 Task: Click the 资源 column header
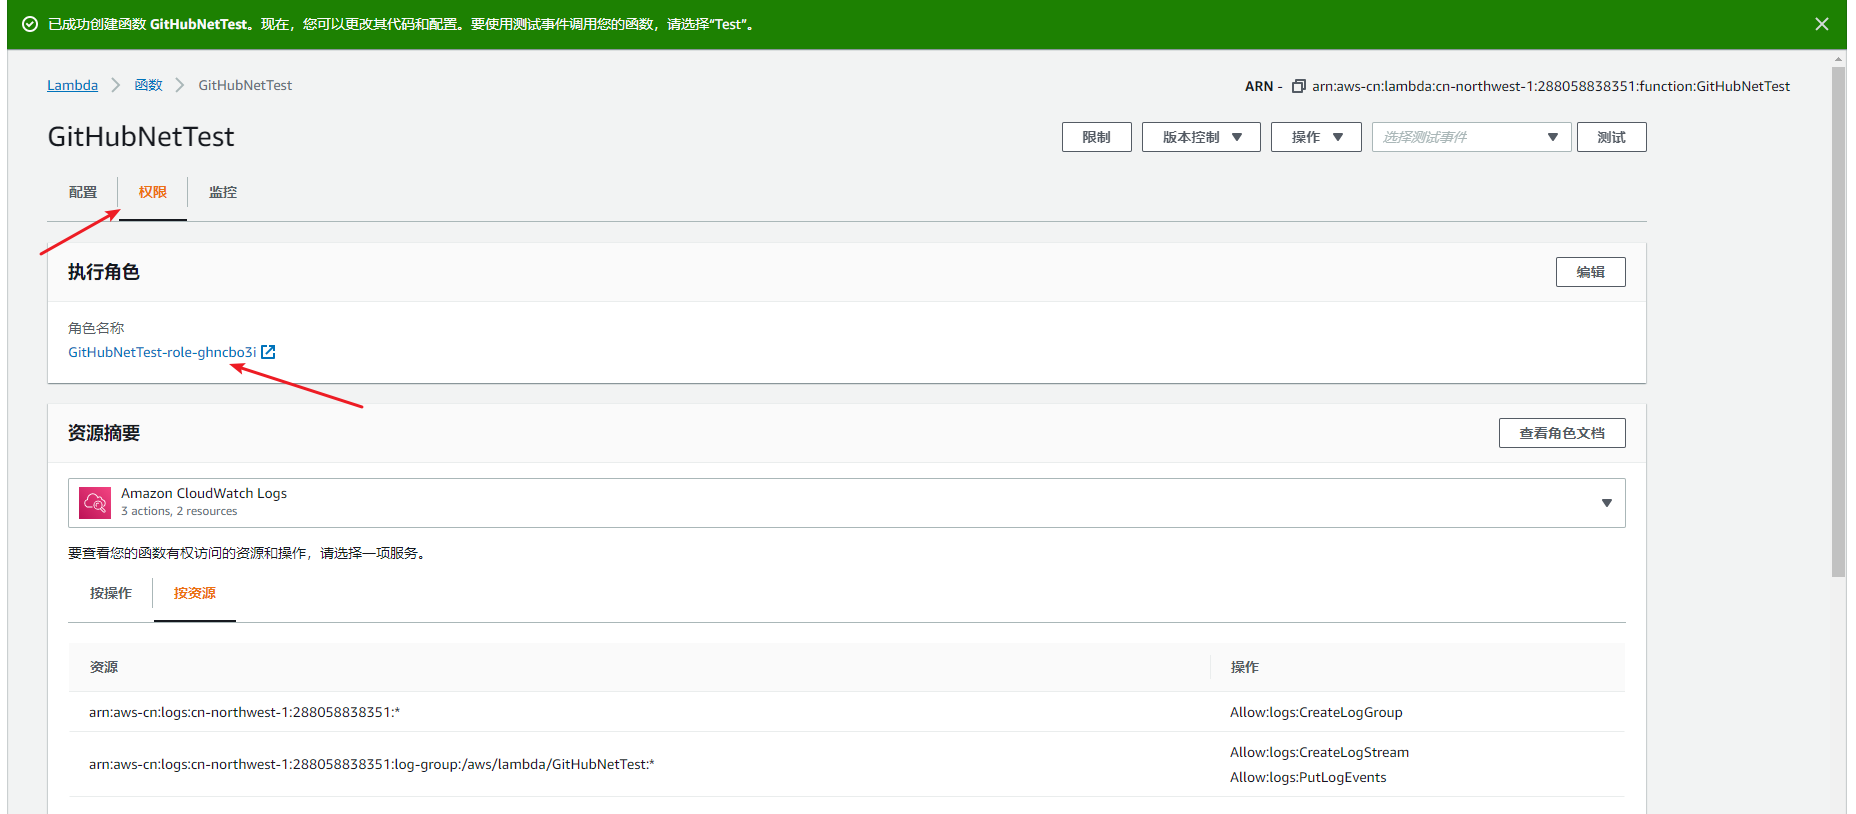(x=104, y=667)
